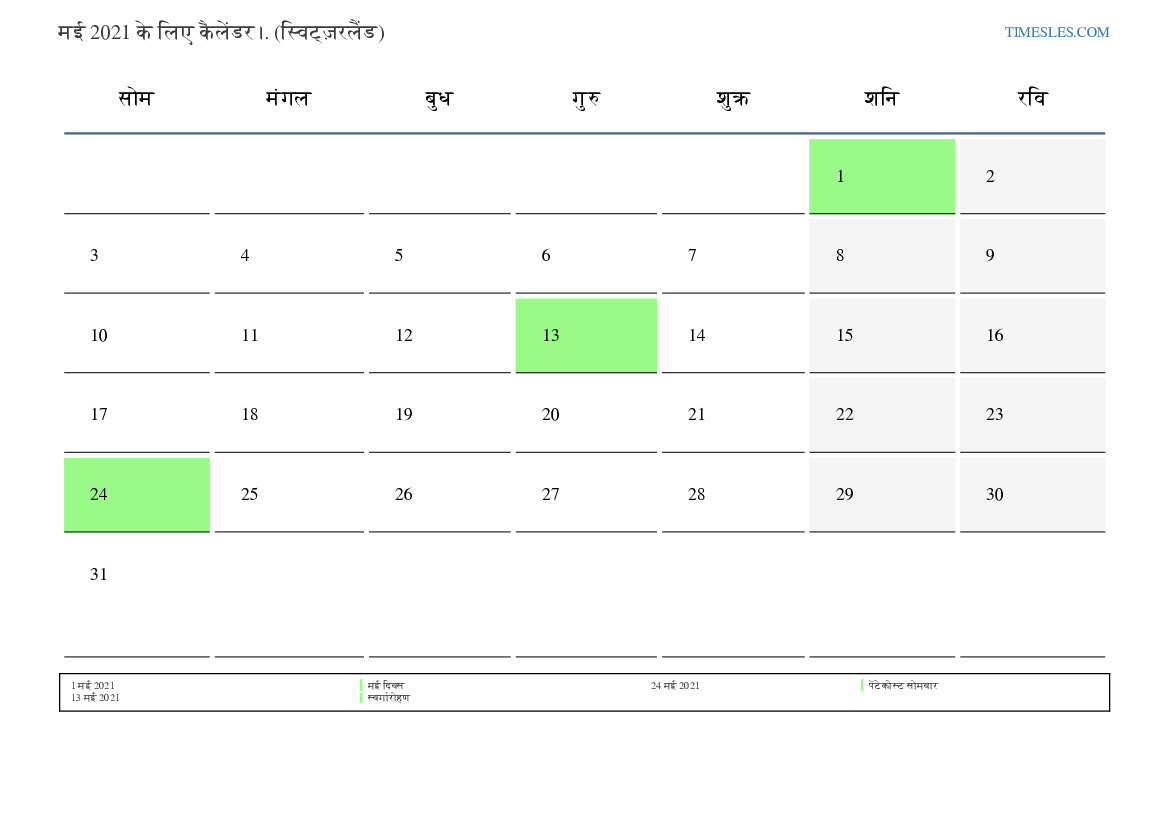Select date 5 in the calendar
Viewport: 1169px width, 827px height.
tap(440, 256)
